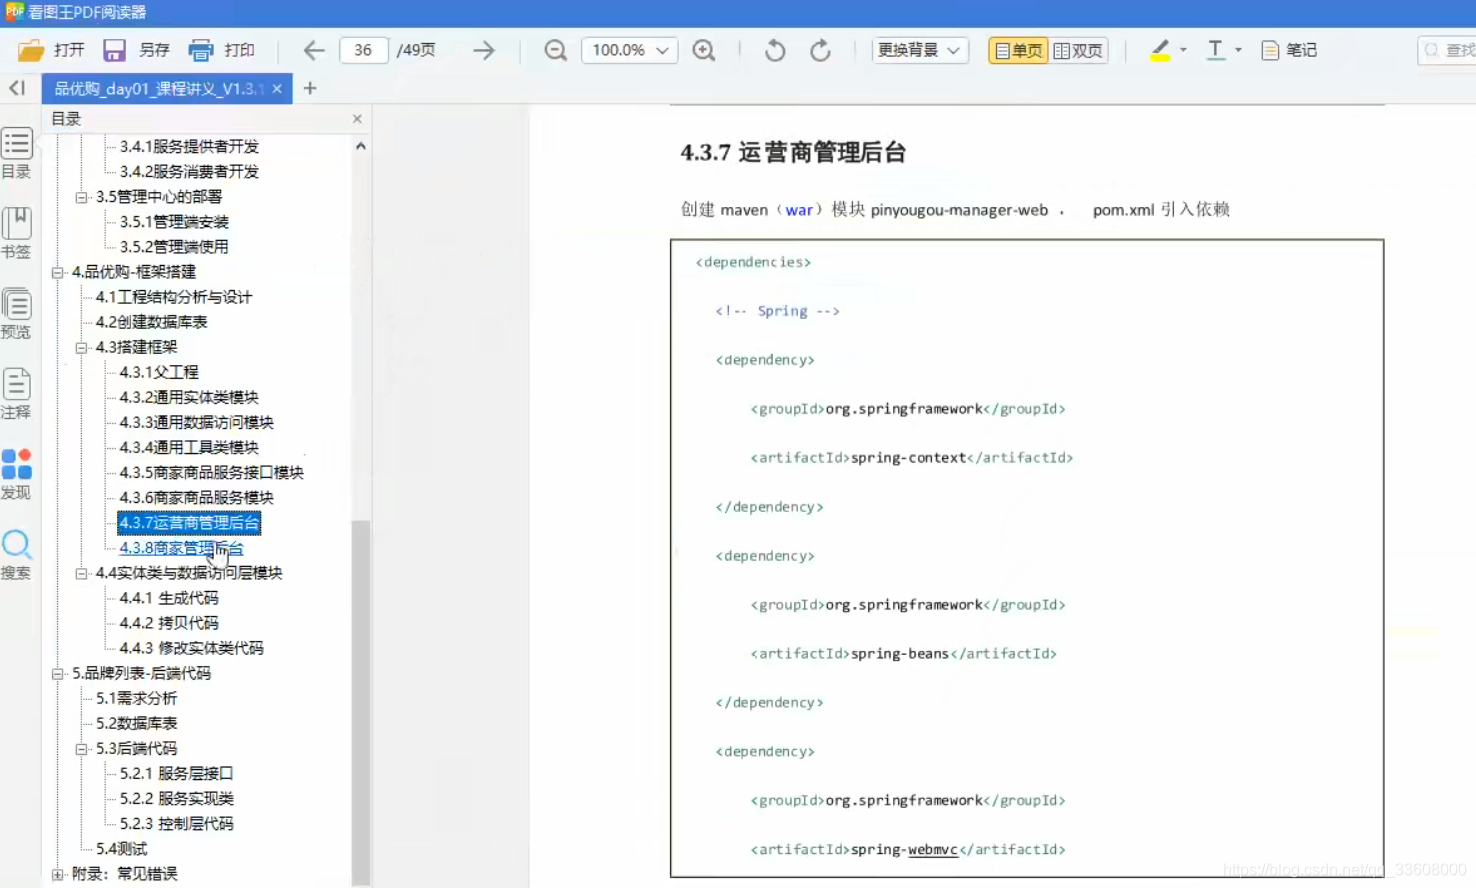Go to next page arrow

point(484,50)
